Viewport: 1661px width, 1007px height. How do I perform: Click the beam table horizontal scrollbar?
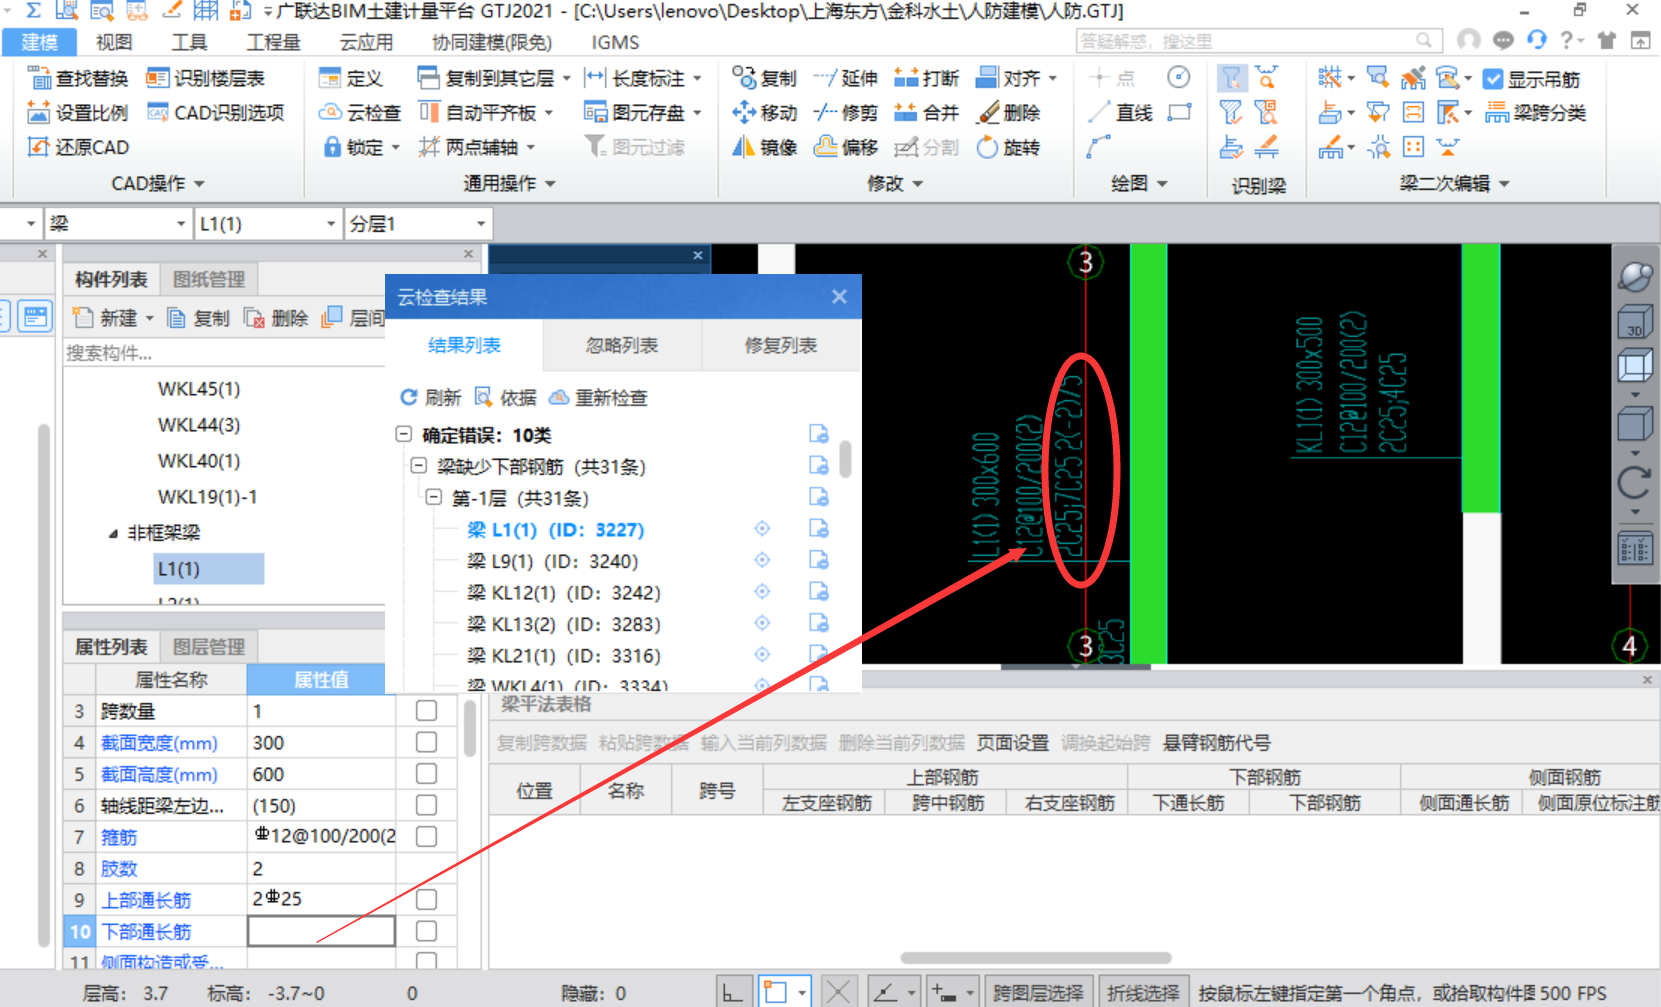click(1036, 958)
